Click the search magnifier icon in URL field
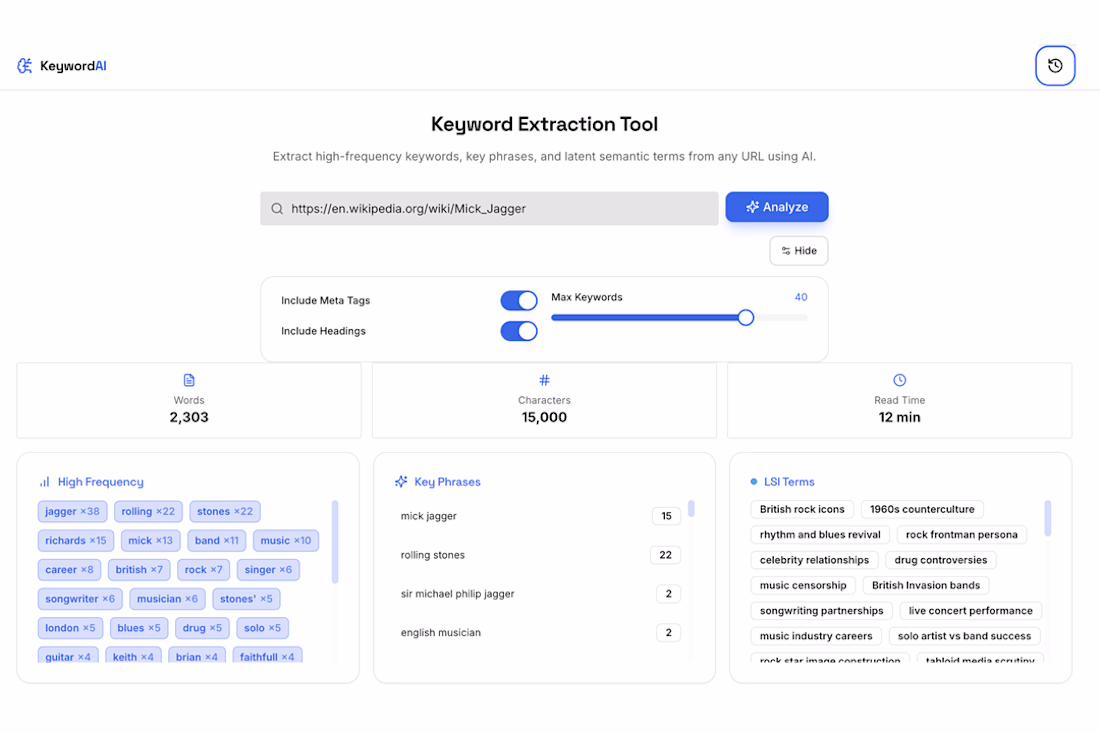This screenshot has height=733, width=1100. tap(277, 208)
